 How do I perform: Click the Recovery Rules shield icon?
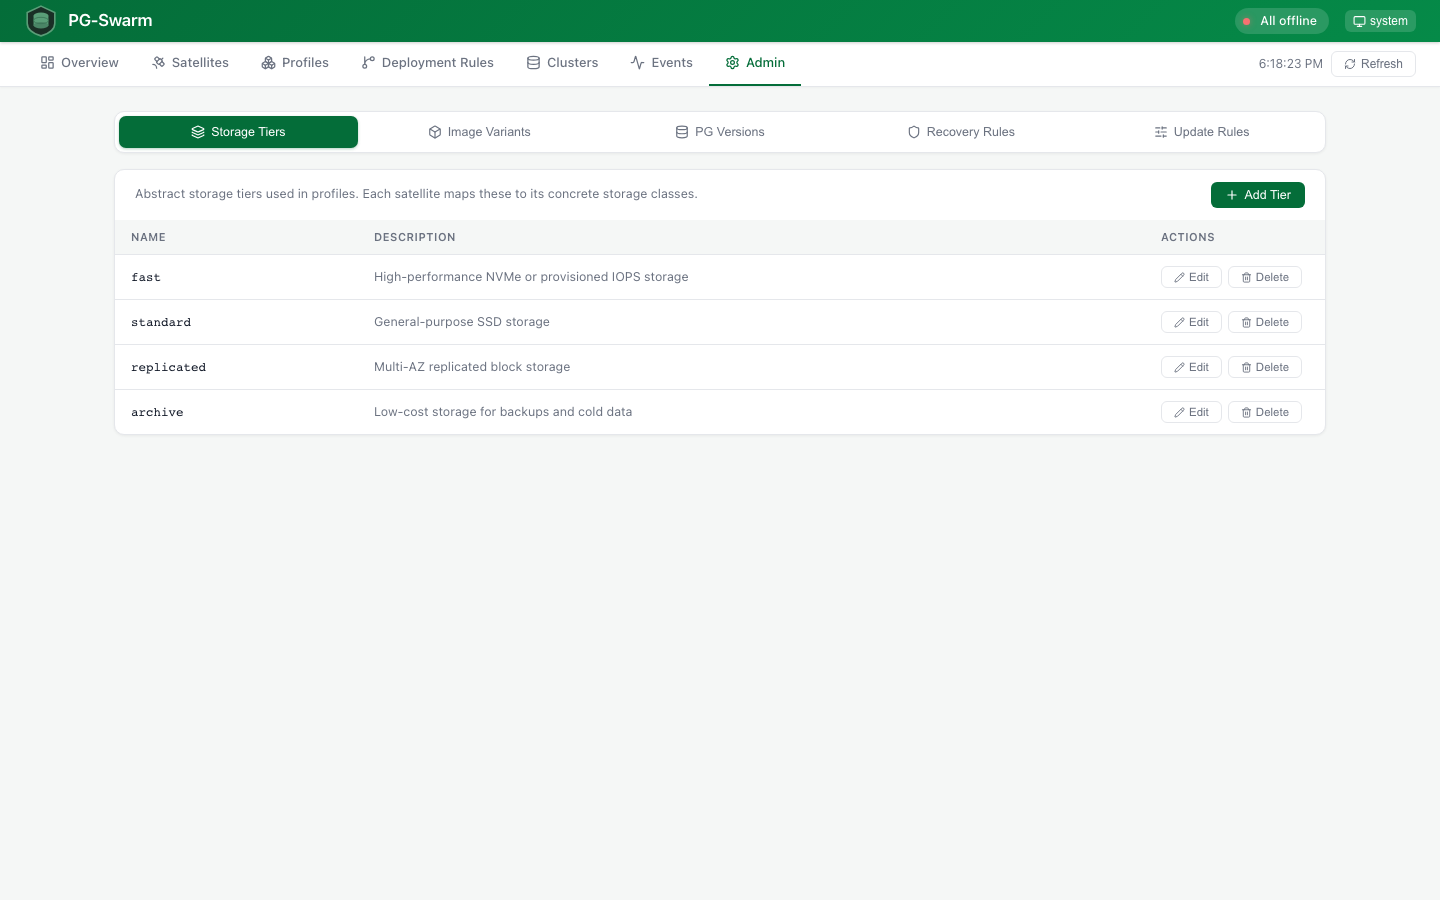click(x=914, y=132)
